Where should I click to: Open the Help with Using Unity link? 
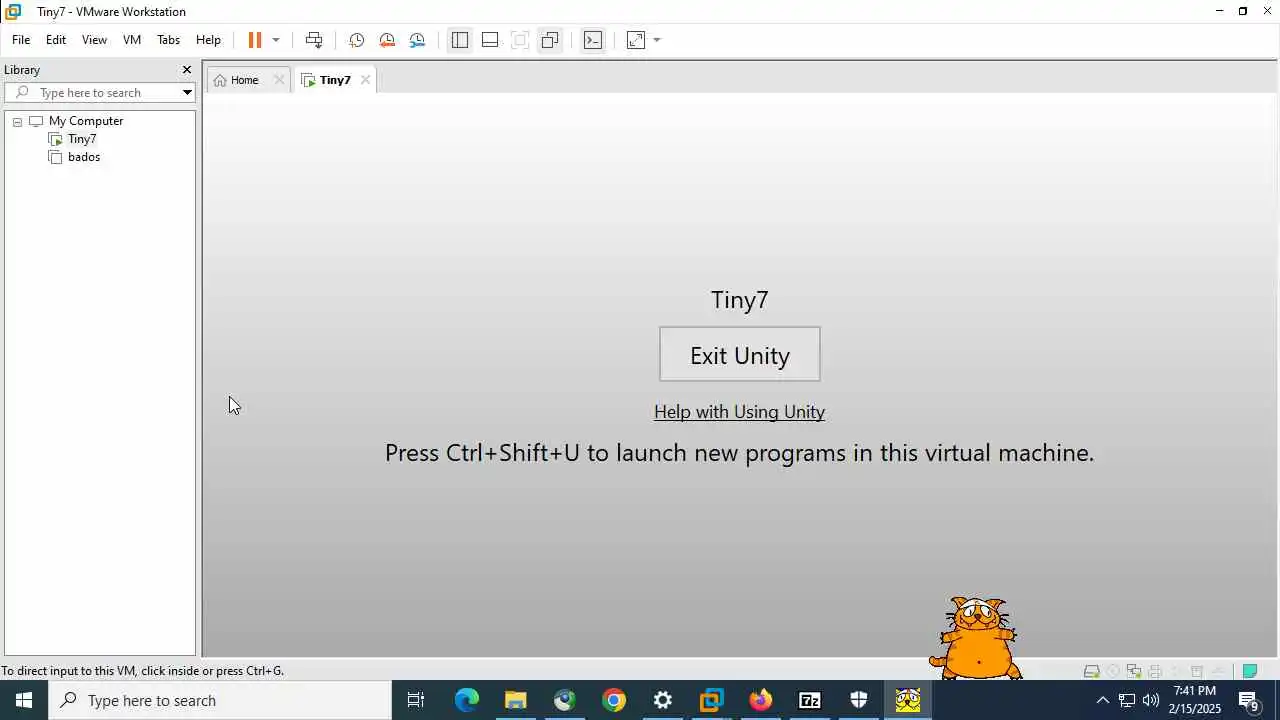[x=739, y=412]
